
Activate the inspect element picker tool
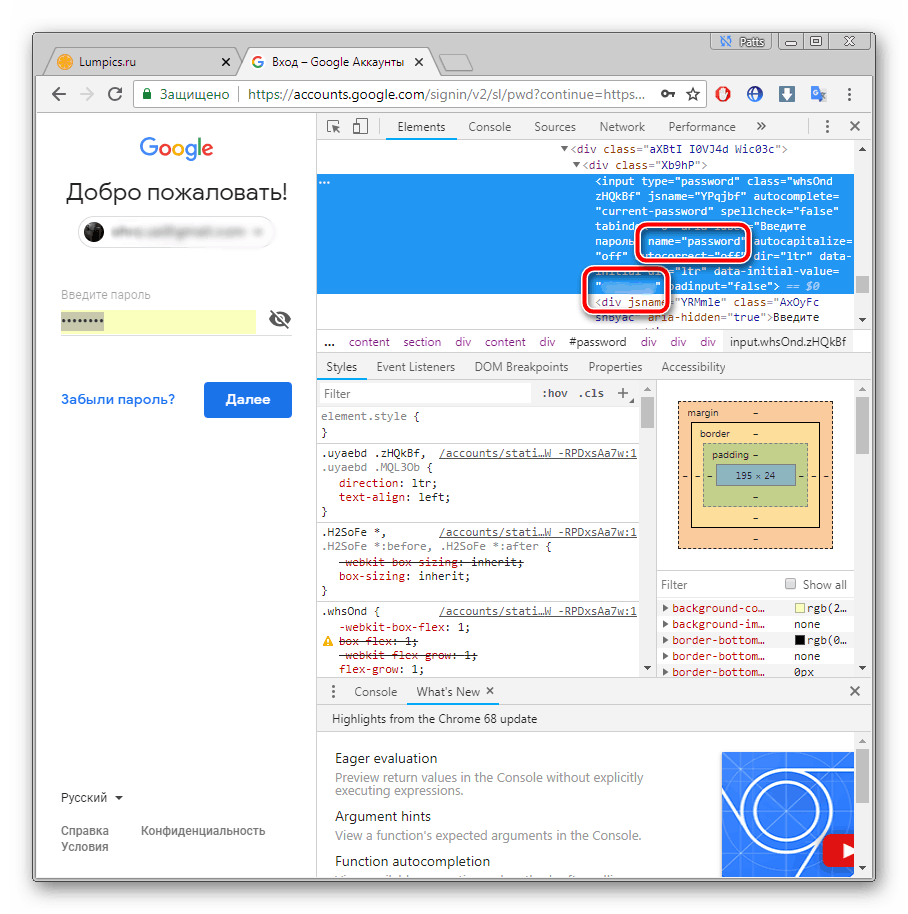tap(334, 127)
